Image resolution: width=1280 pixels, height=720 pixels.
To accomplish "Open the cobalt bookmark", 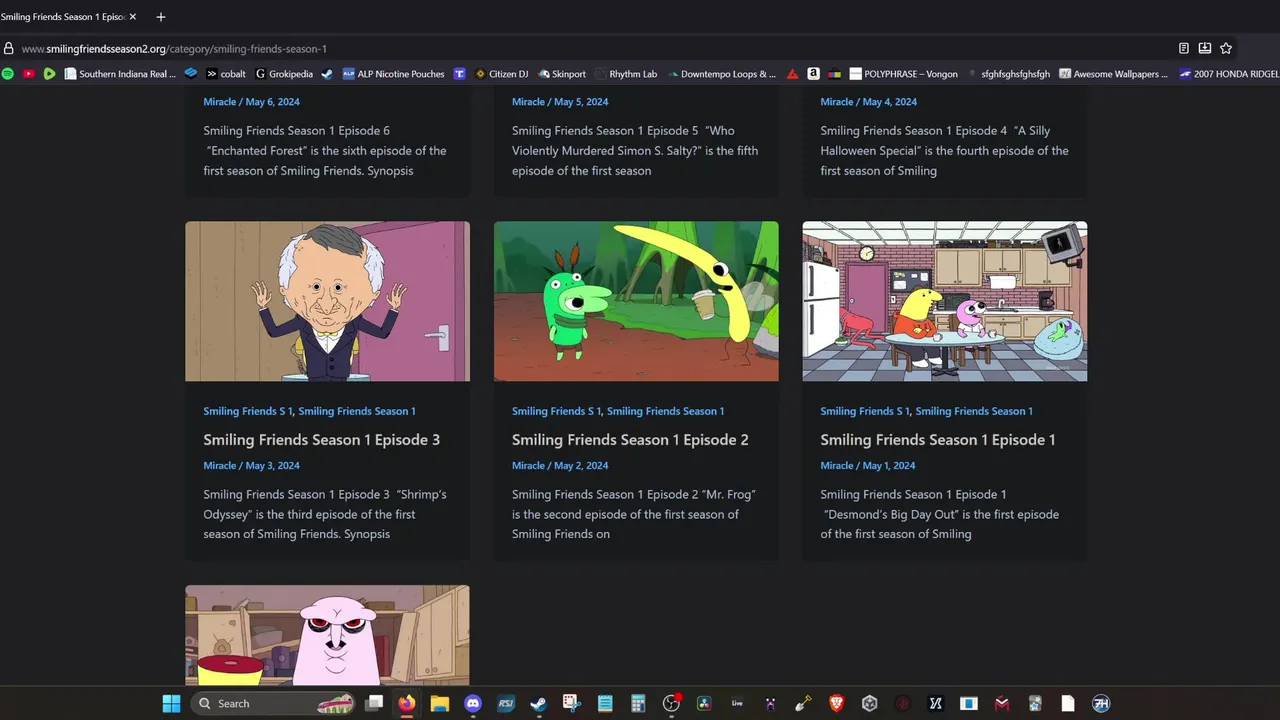I will click(x=226, y=74).
